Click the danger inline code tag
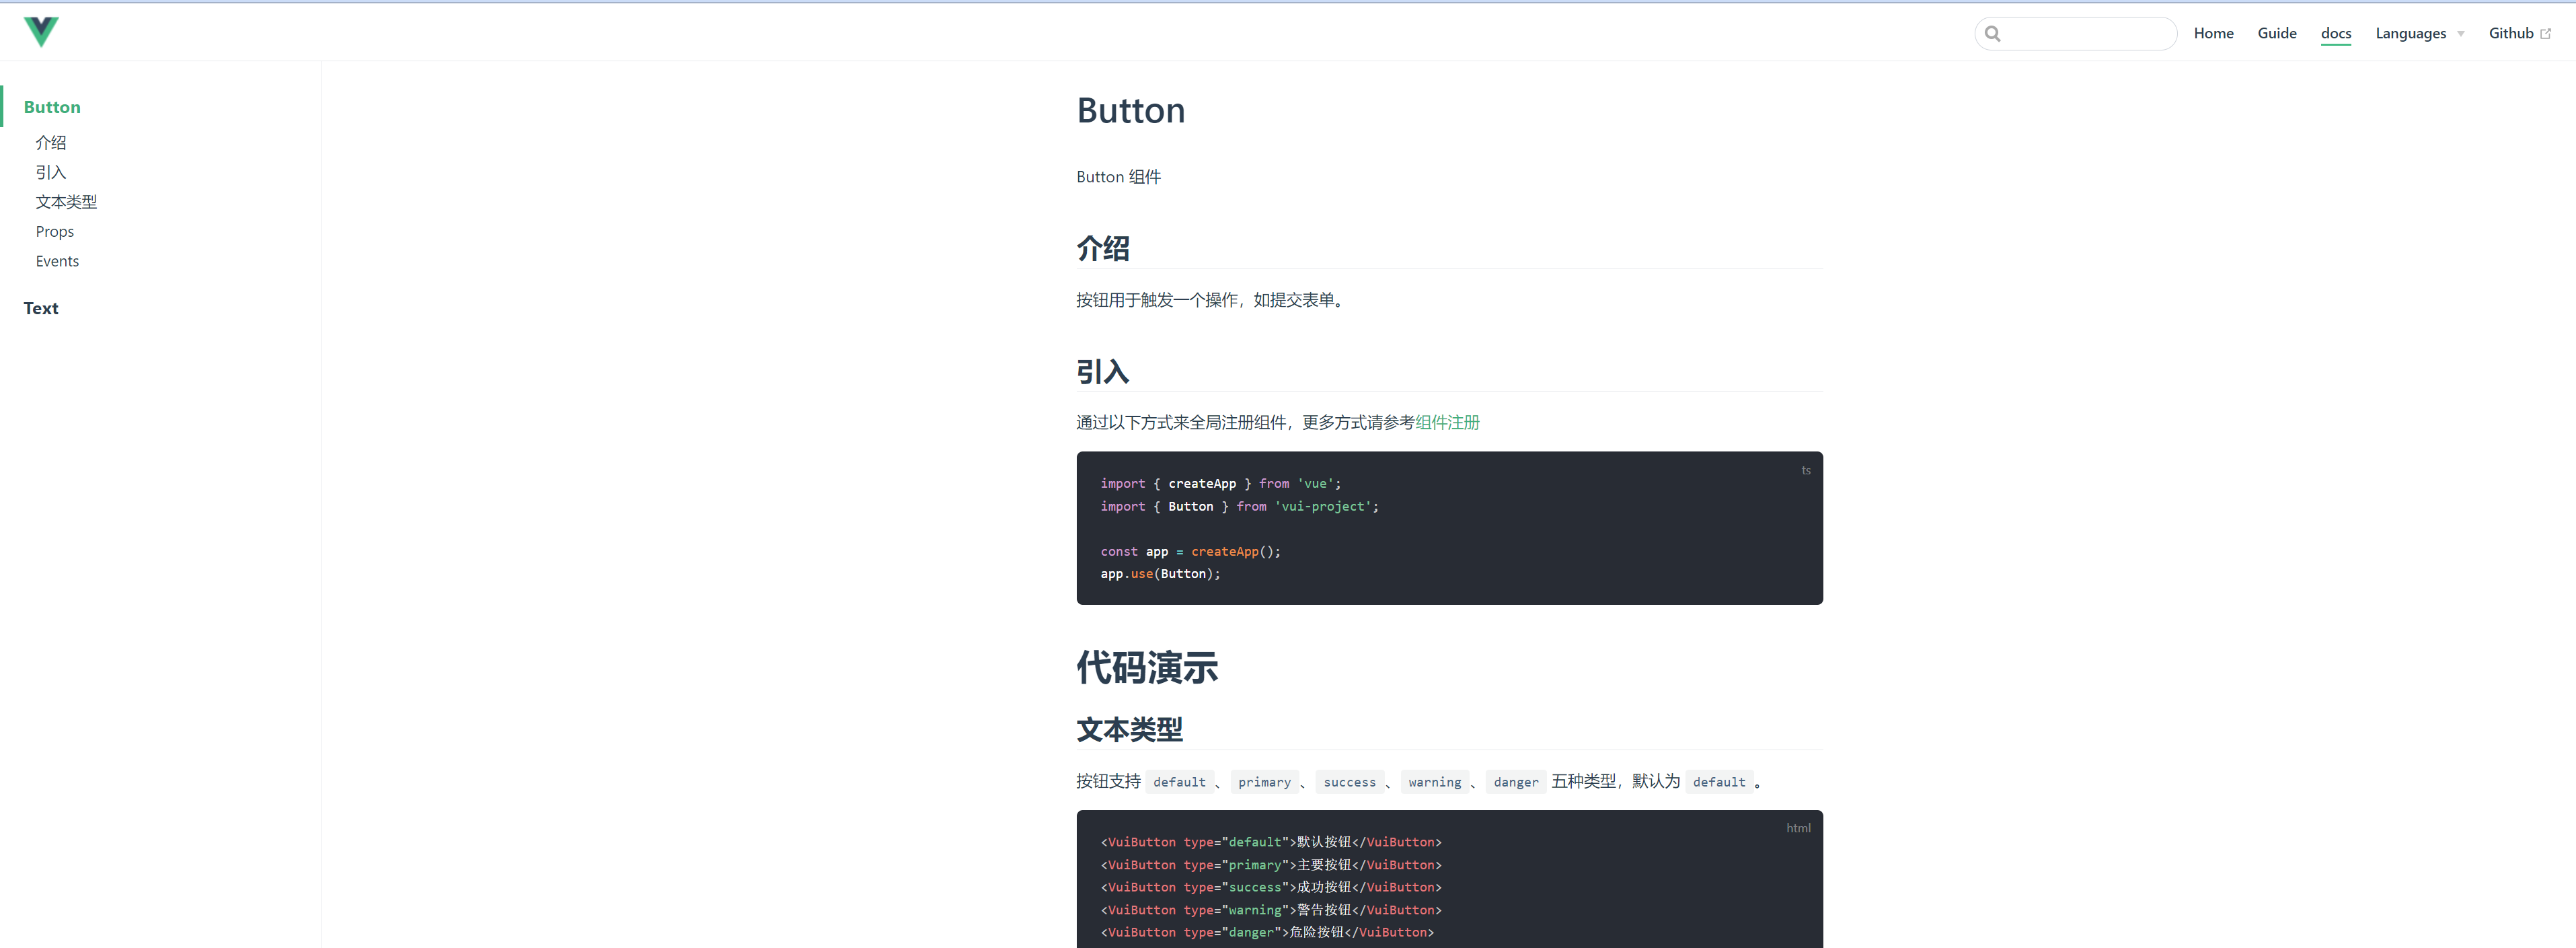Viewport: 2576px width, 948px height. 1516,782
